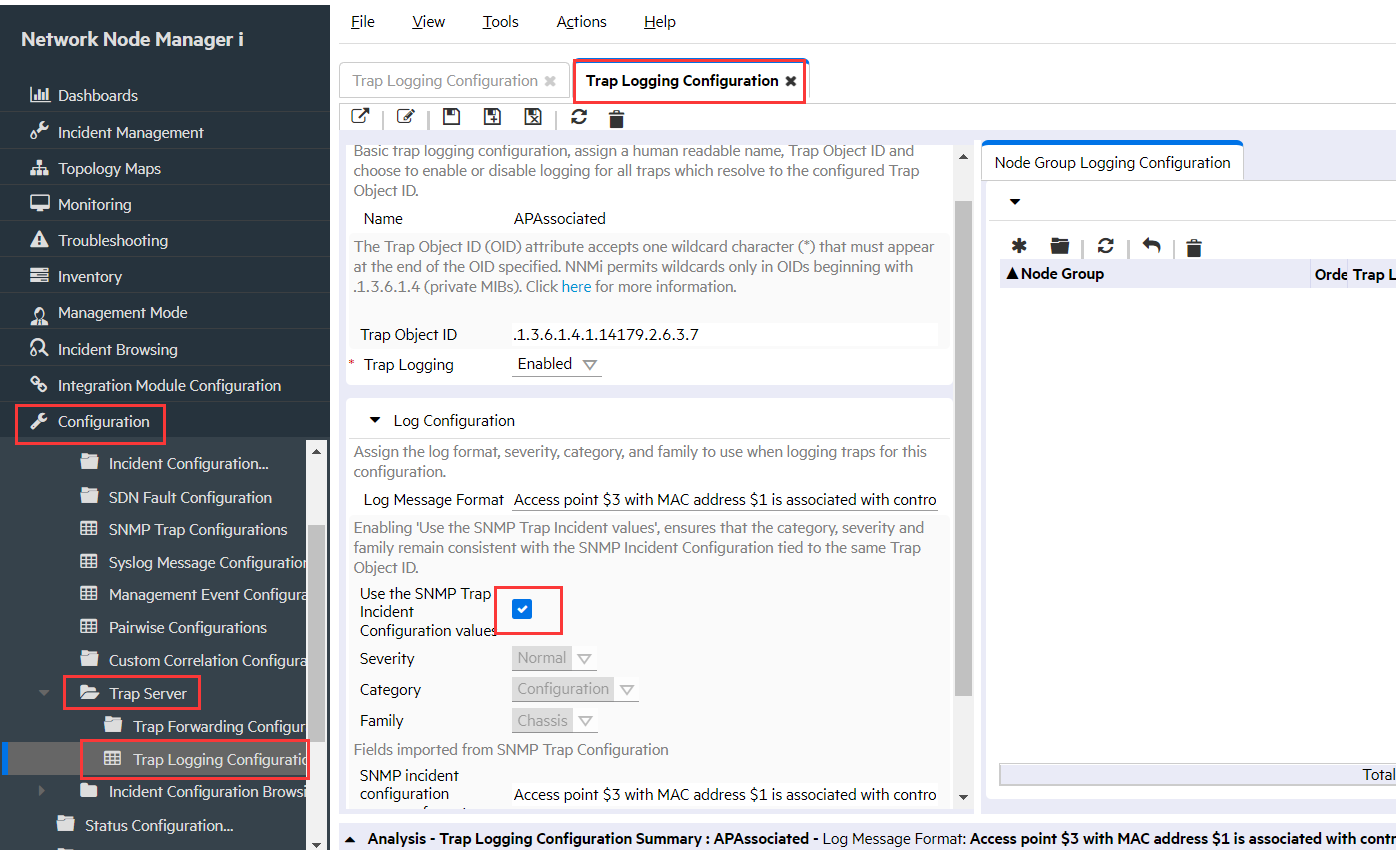The width and height of the screenshot is (1396, 850).
Task: Click the New asterisk icon in Node Group table
Action: click(1019, 246)
